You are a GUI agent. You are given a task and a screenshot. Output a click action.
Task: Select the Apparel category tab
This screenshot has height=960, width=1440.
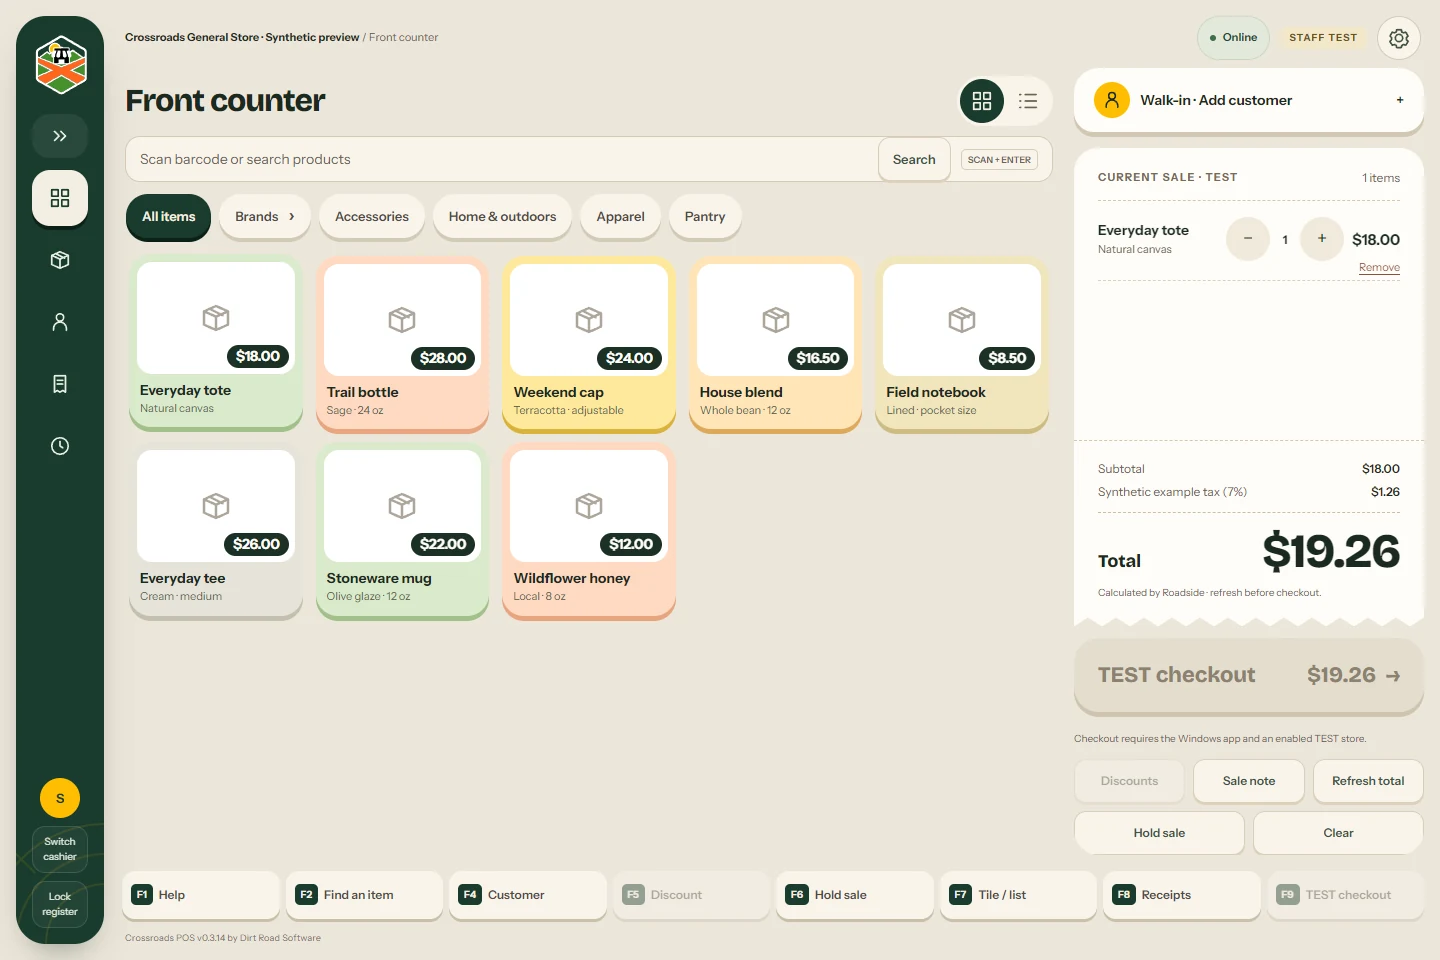[x=621, y=217]
